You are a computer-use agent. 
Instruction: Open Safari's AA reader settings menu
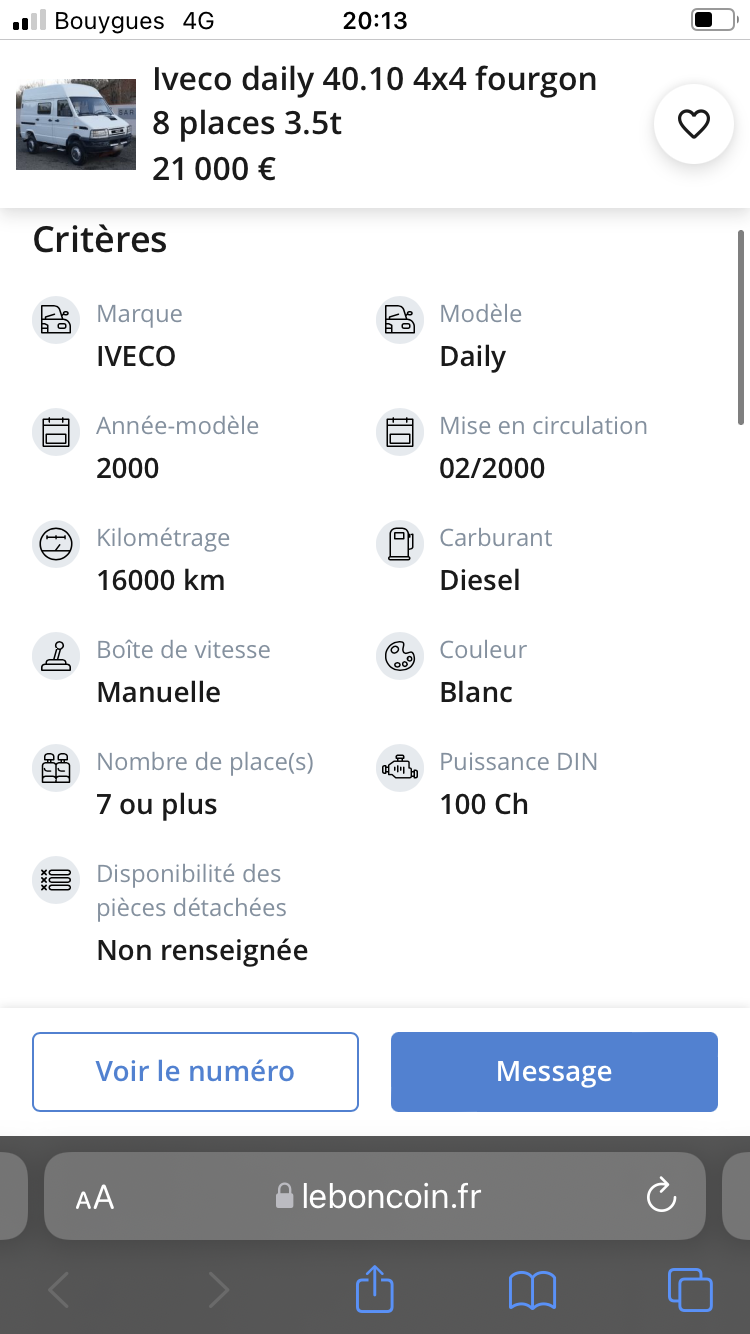click(95, 1197)
